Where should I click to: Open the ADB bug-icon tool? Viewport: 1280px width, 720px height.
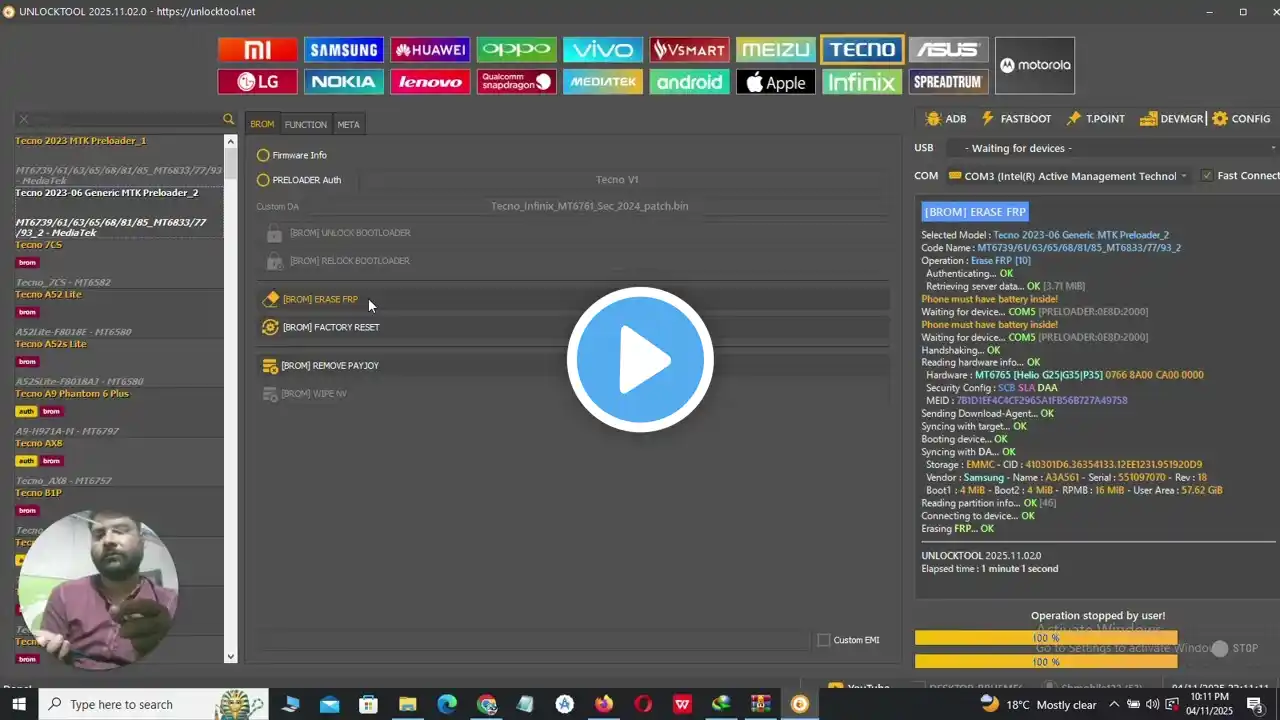pos(945,119)
